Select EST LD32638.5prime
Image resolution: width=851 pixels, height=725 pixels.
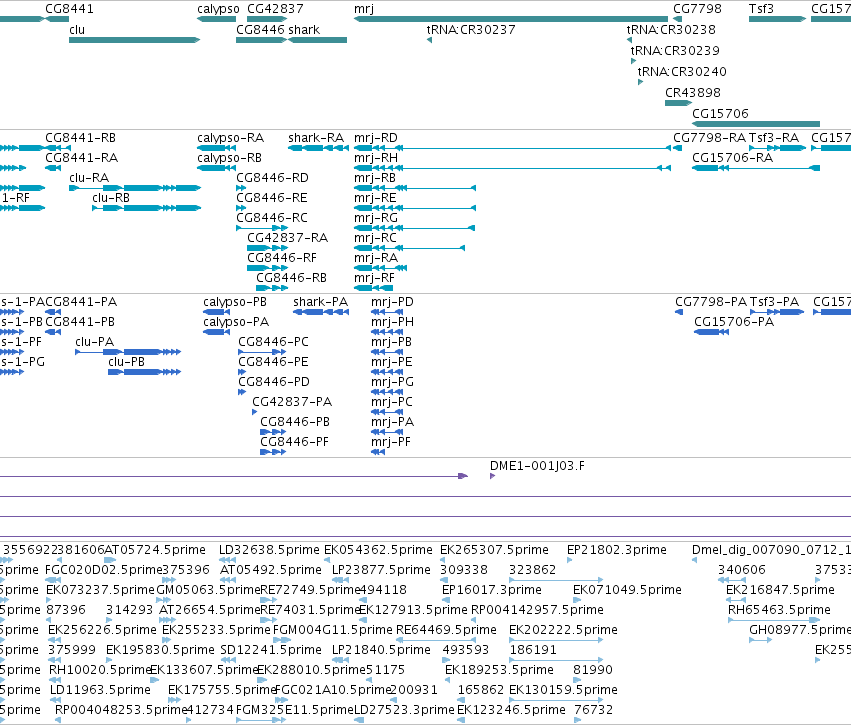[x=227, y=560]
